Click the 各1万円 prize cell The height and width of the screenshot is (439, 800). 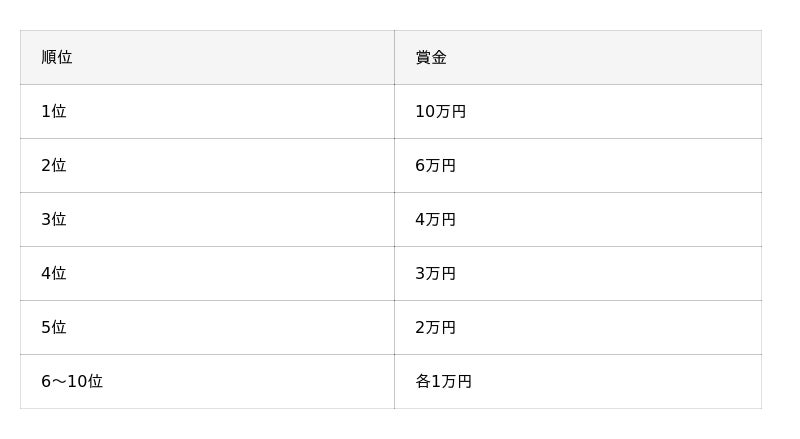click(x=443, y=381)
